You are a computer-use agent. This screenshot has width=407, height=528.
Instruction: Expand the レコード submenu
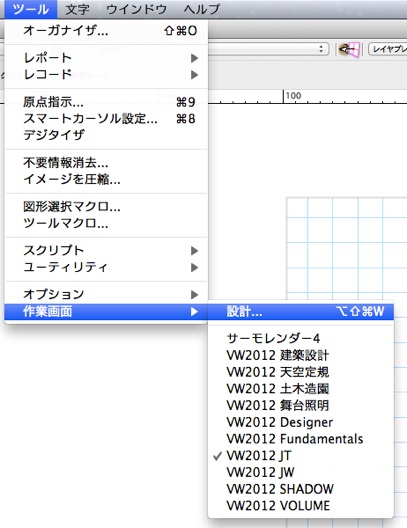(x=106, y=75)
